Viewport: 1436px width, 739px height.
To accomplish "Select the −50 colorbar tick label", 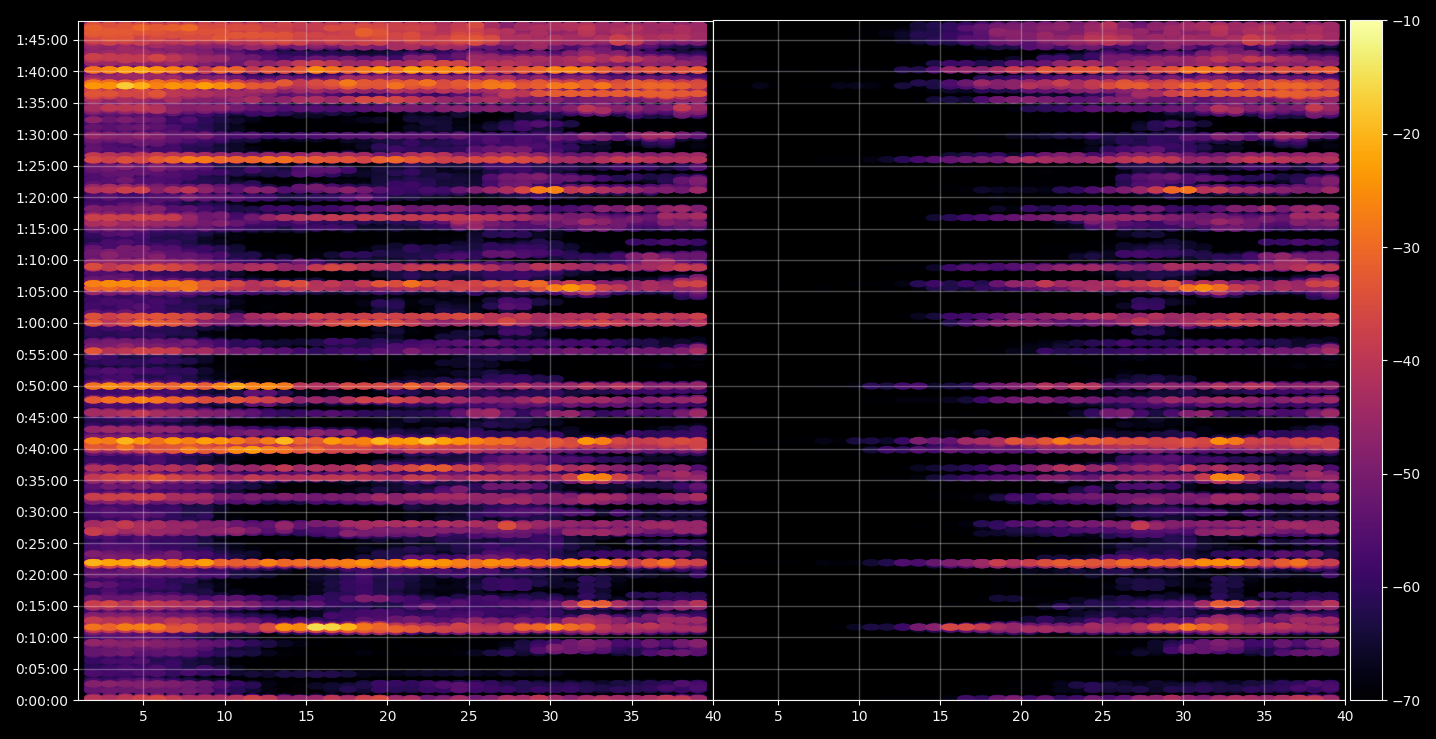I will point(1406,474).
